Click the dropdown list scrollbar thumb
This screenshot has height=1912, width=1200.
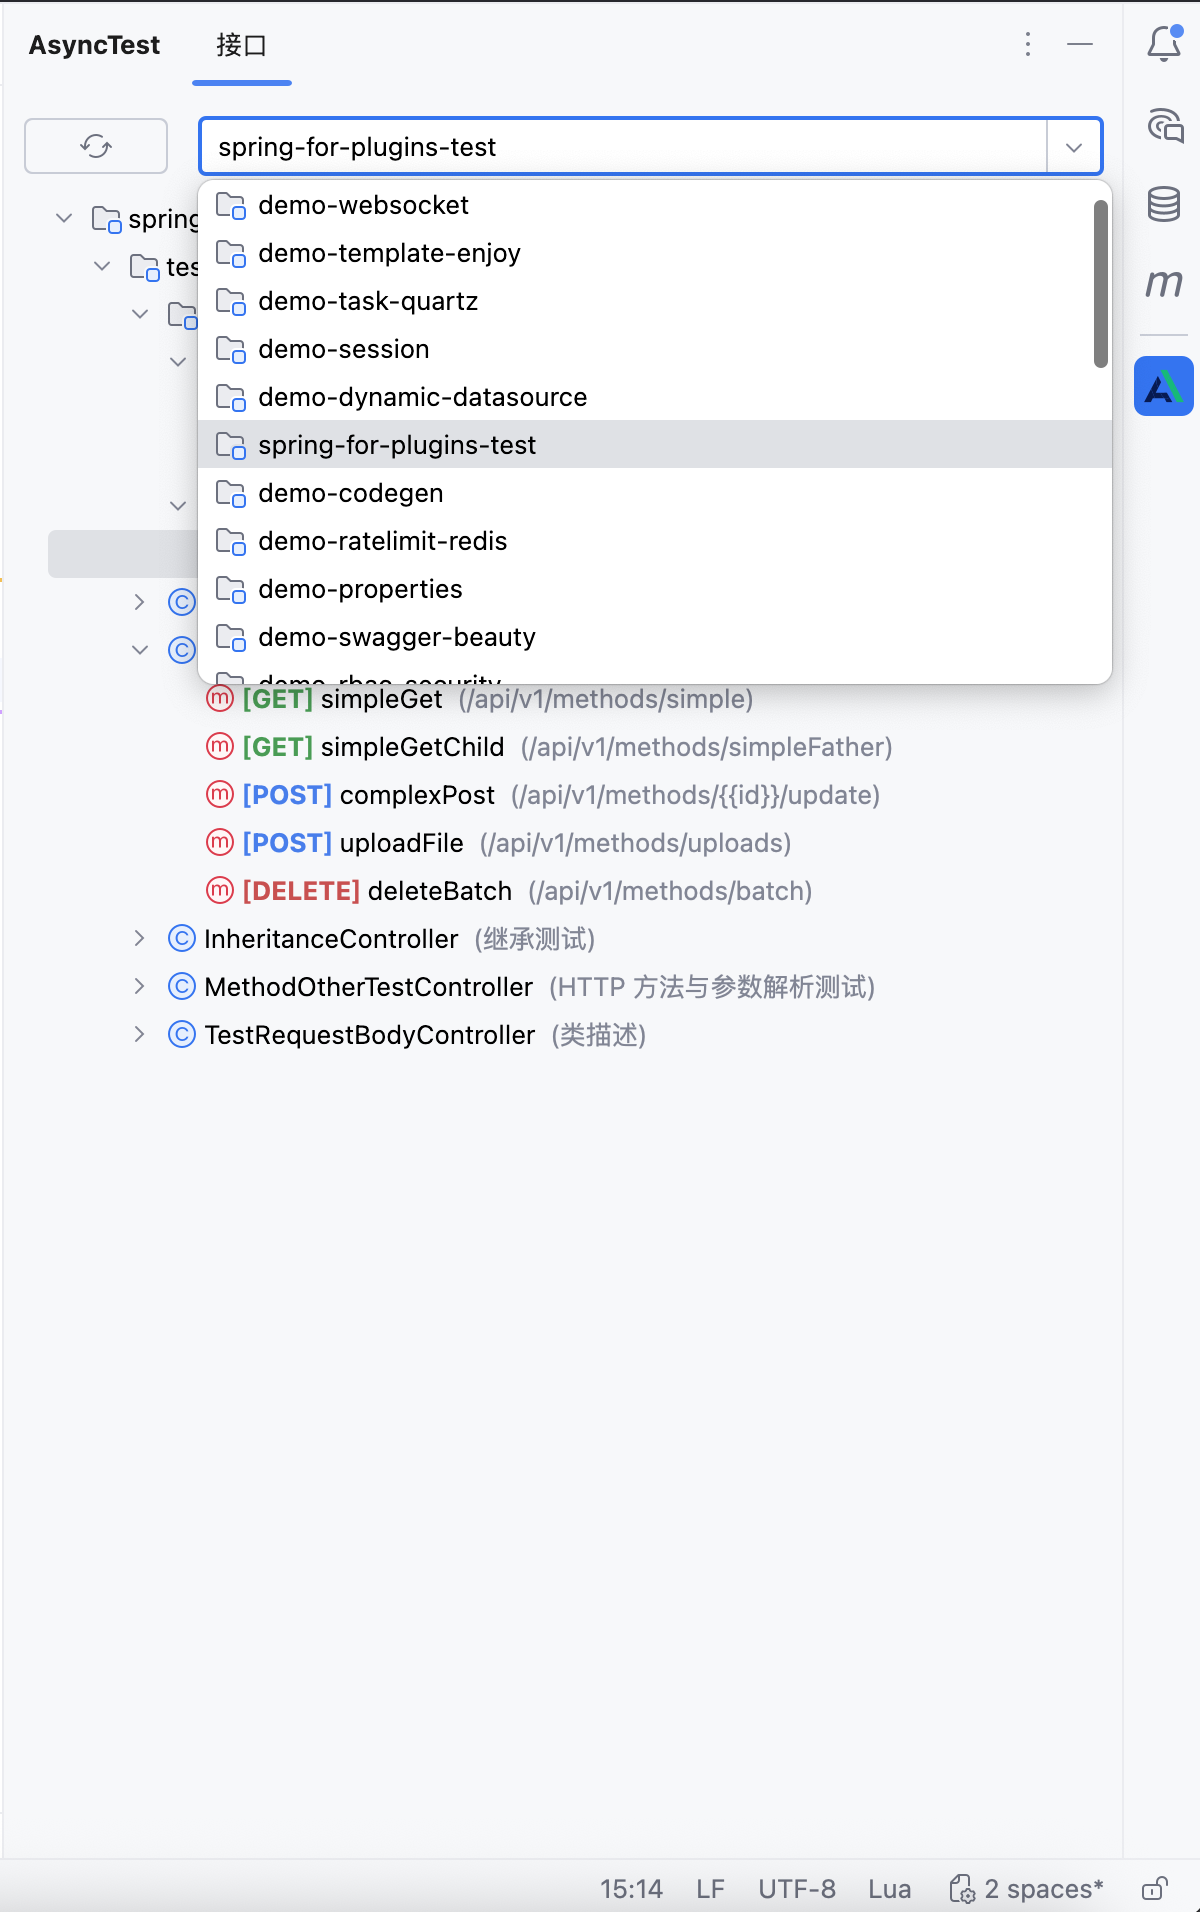pos(1100,284)
